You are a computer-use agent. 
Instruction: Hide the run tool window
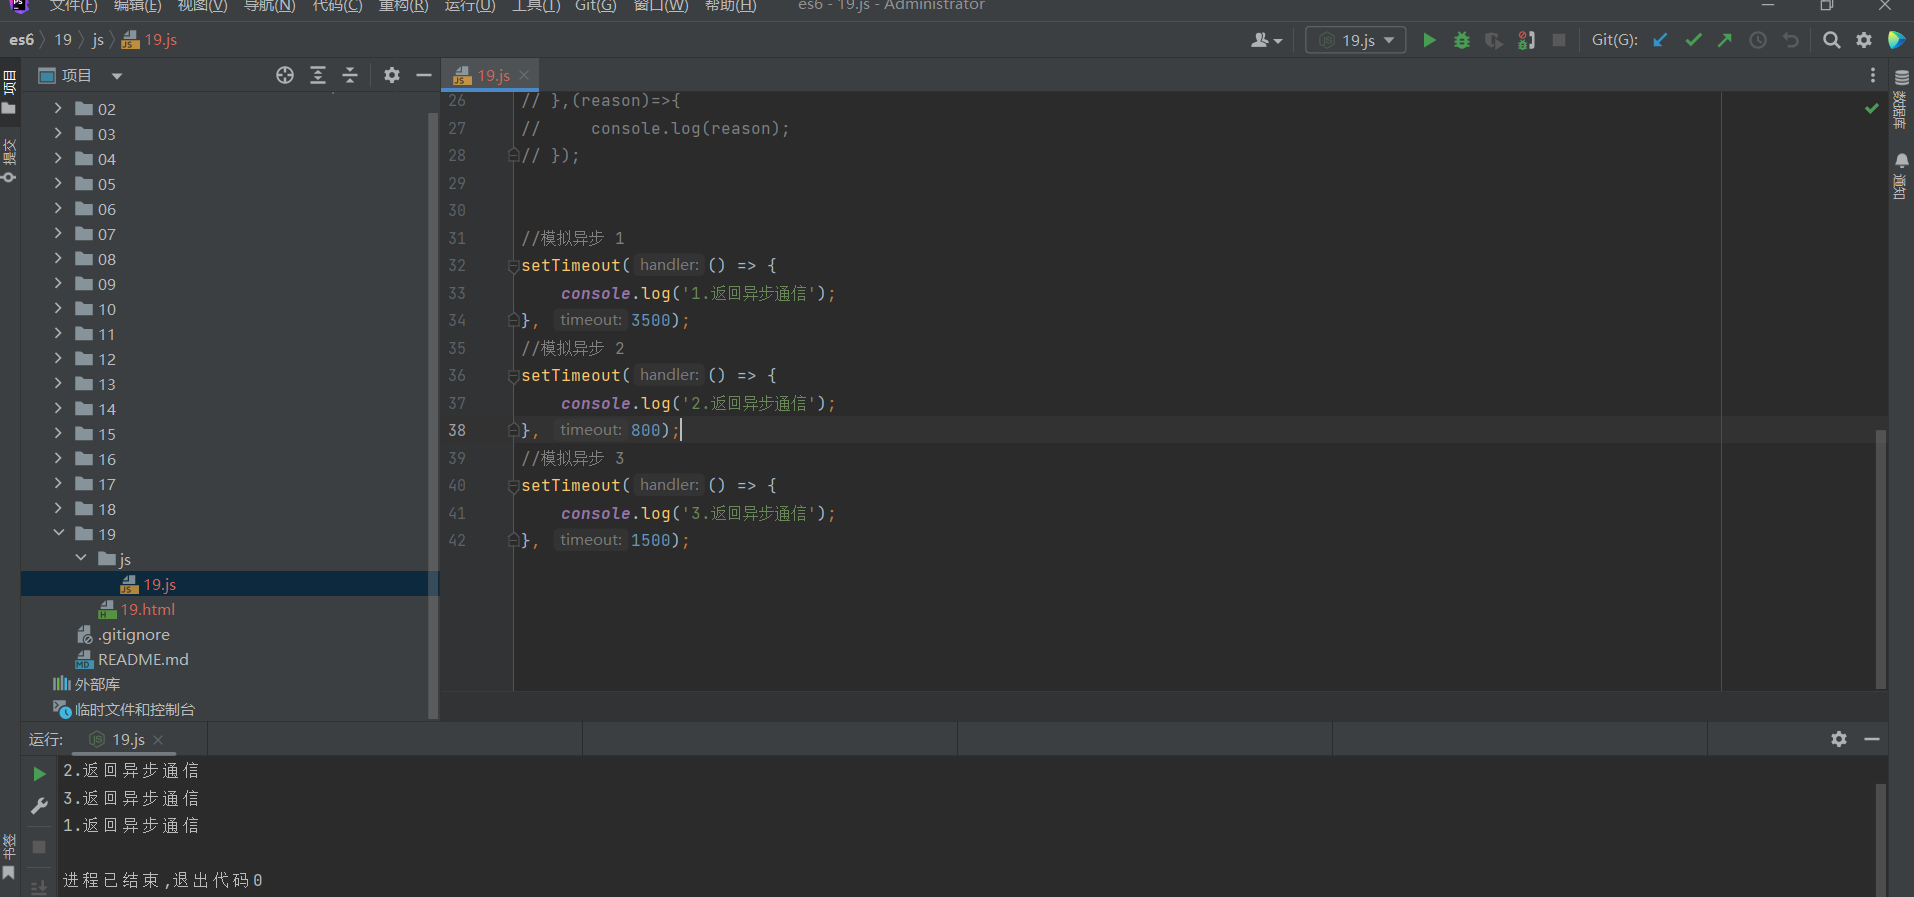[1872, 739]
